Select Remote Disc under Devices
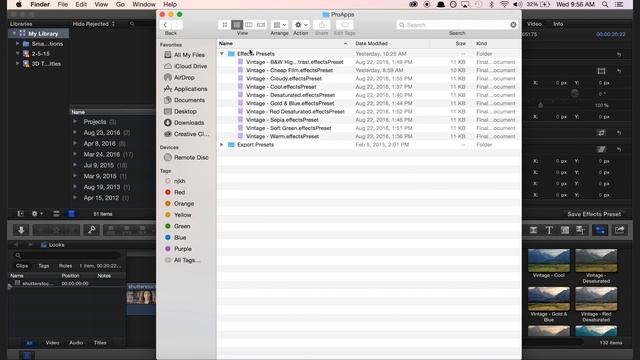640x360 pixels. tap(191, 158)
